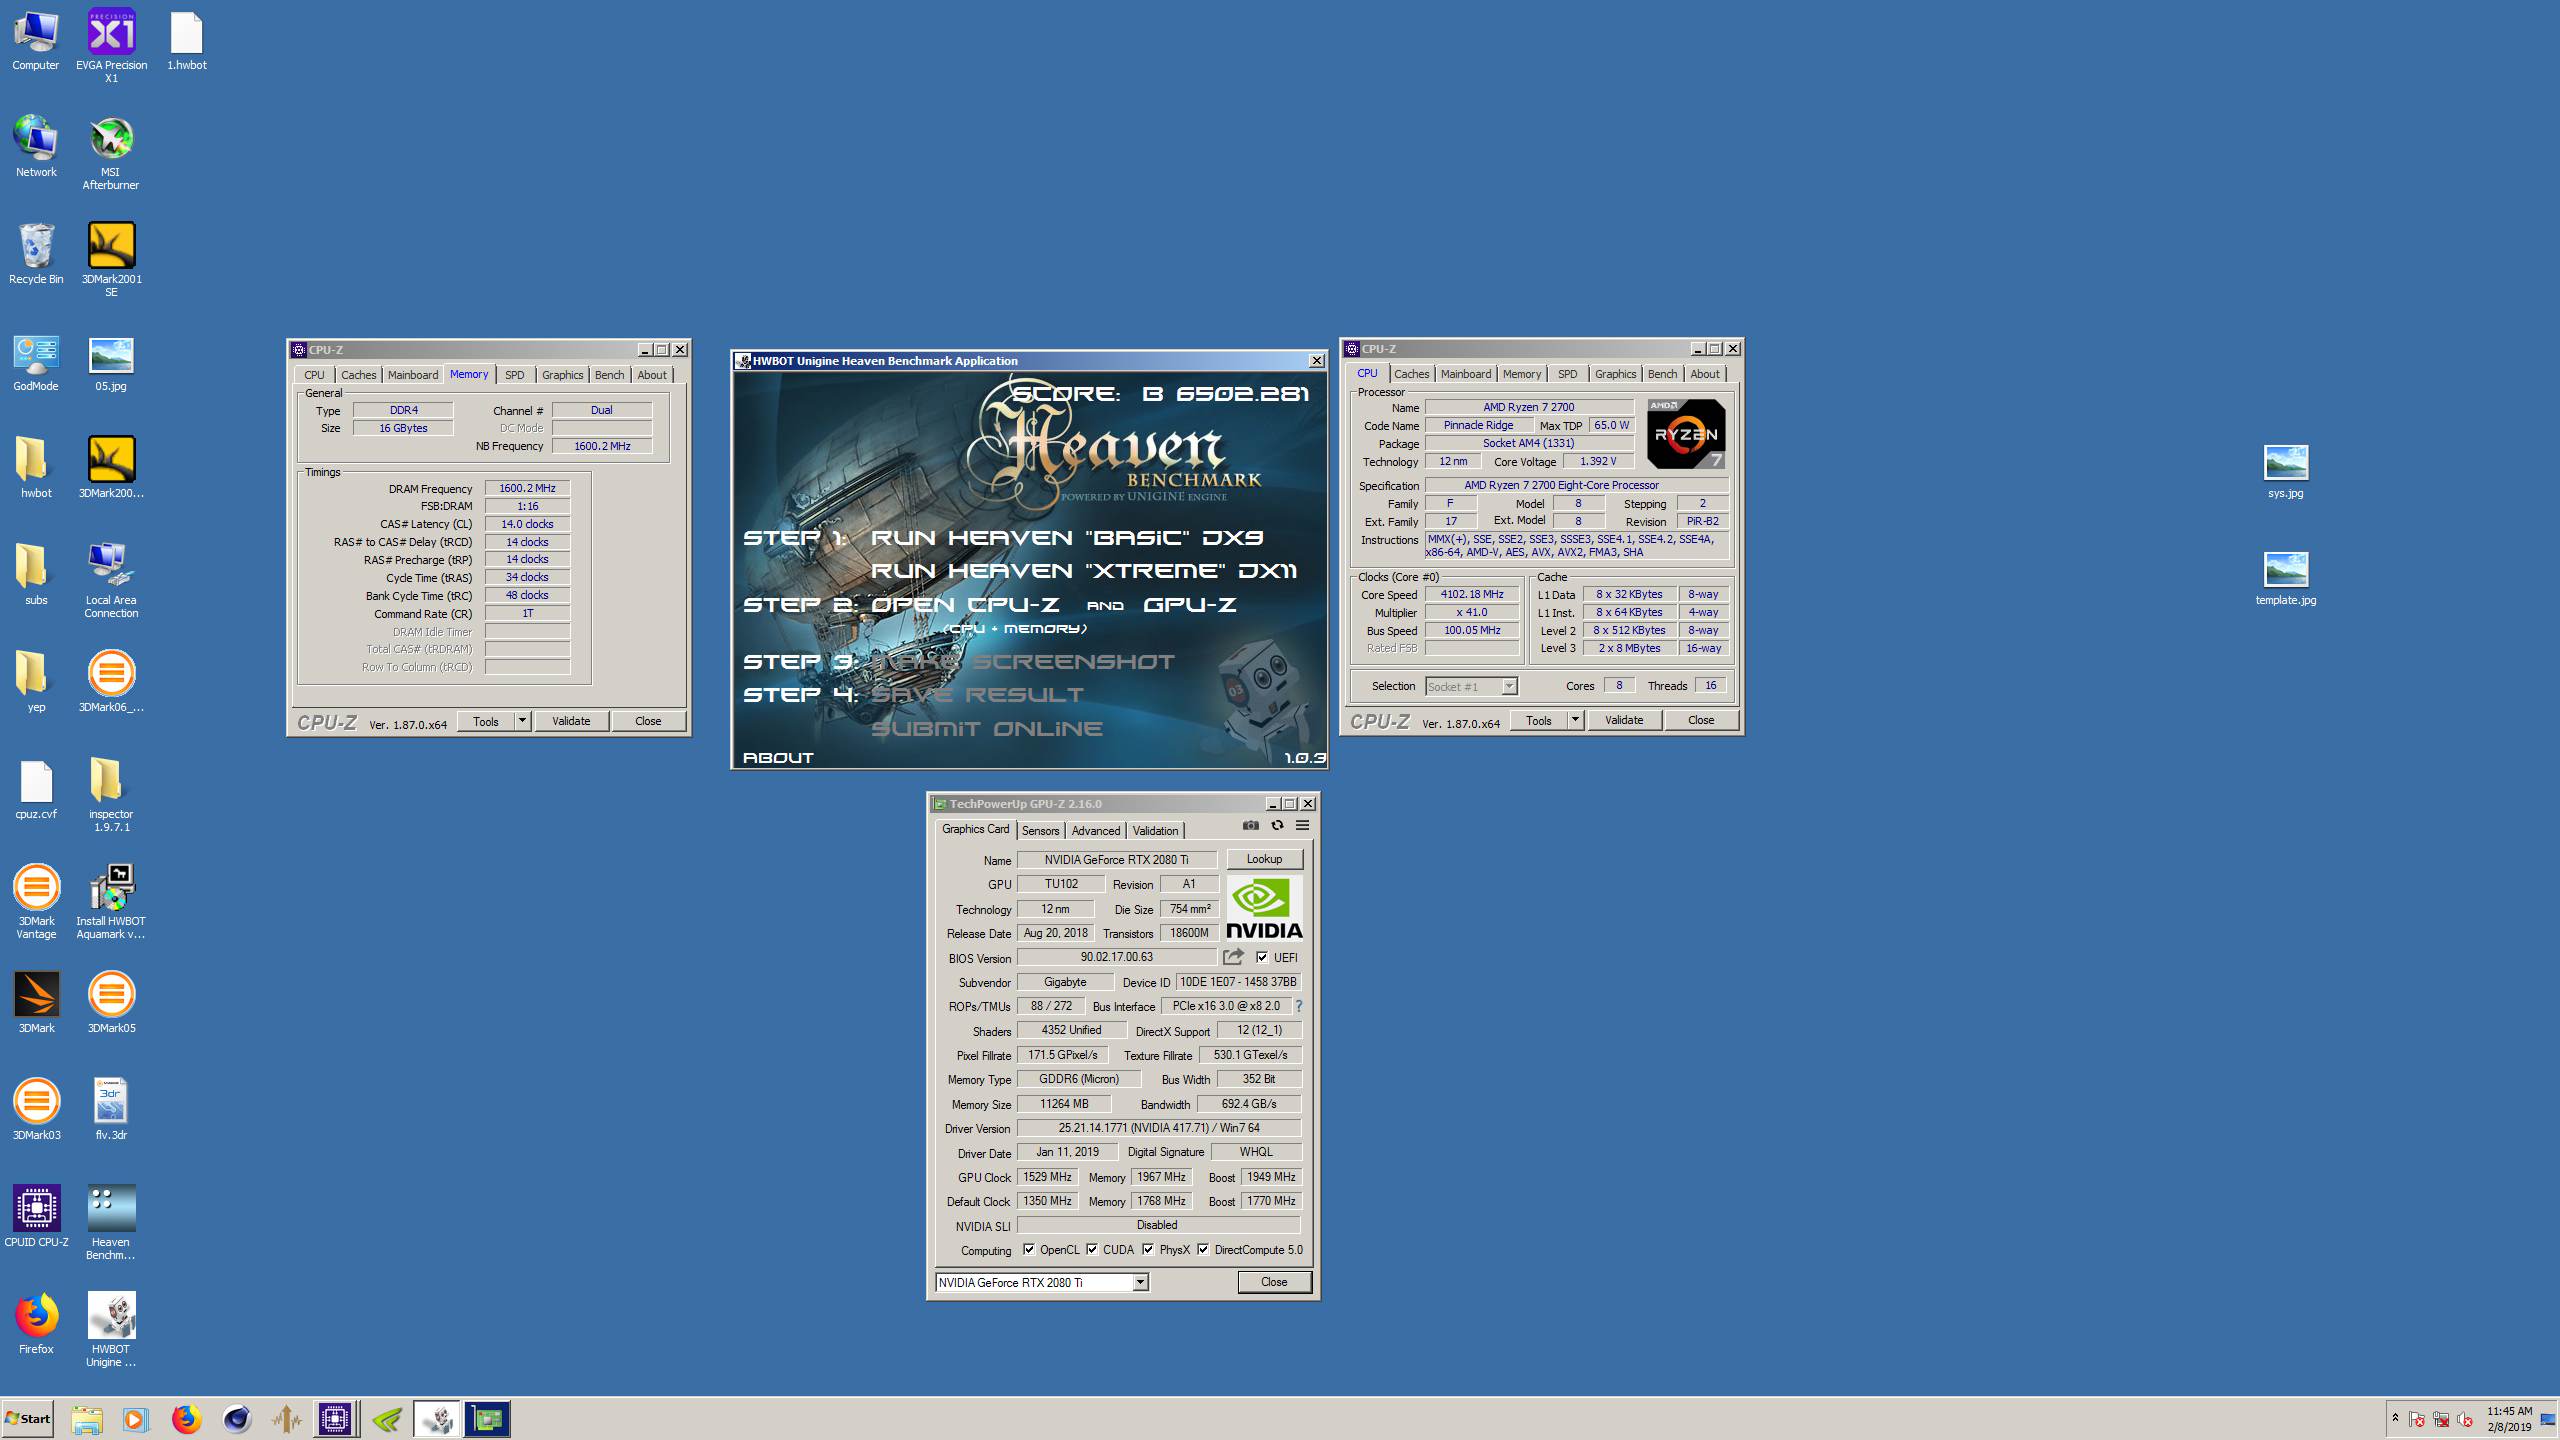Click the Bus Interface question mark
This screenshot has width=2560, height=1440.
pos(1299,1006)
